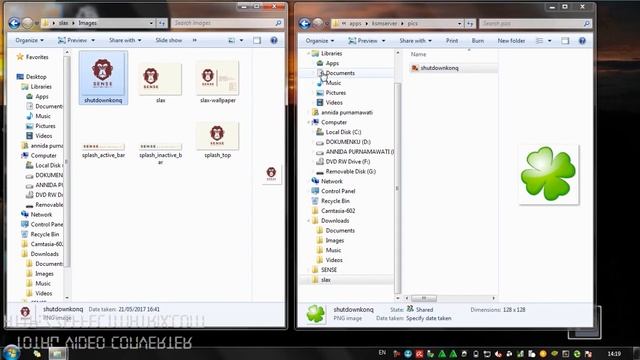Click Forward arrow in Images window
Image resolution: width=640 pixels, height=360 pixels.
click(x=27, y=23)
